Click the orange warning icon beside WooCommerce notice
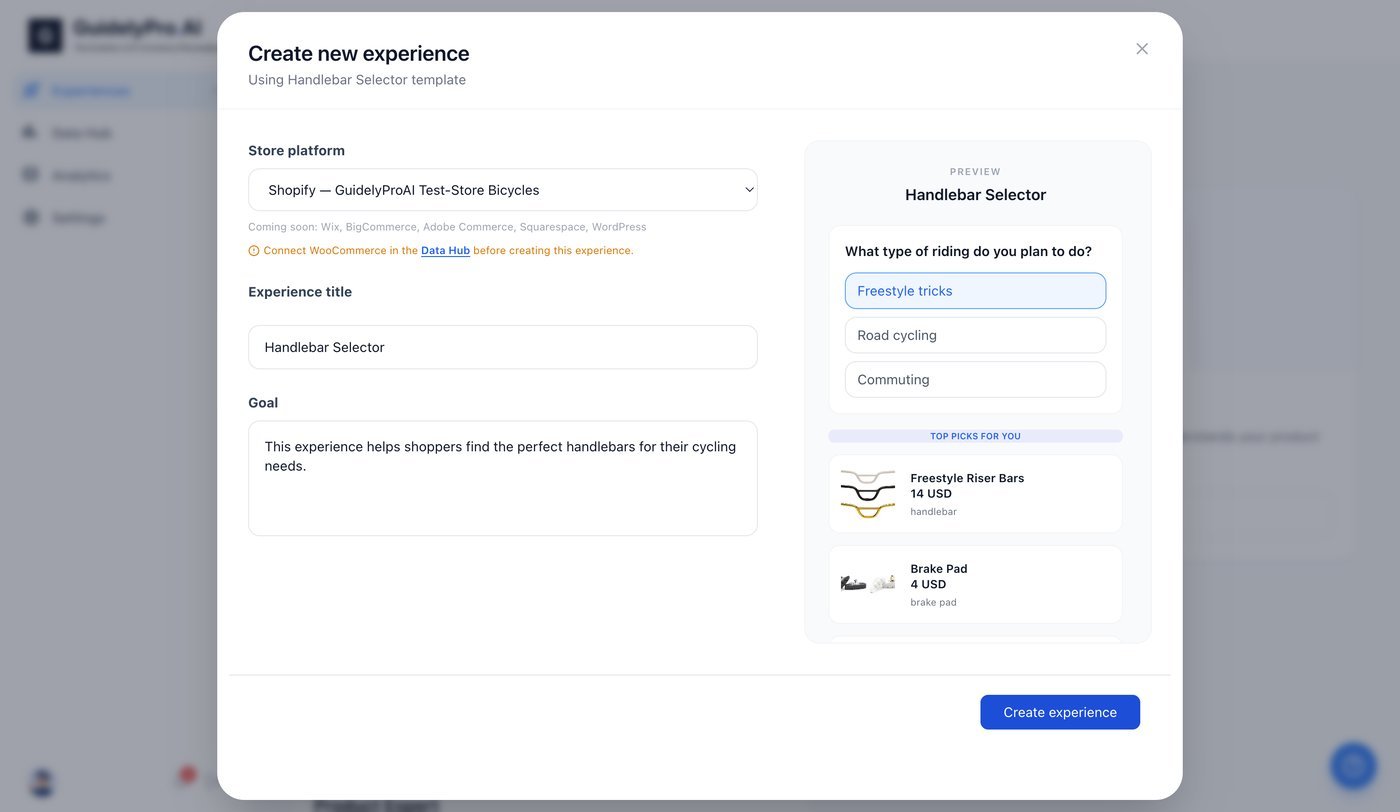Screen dimensions: 1400x812 click(254, 251)
